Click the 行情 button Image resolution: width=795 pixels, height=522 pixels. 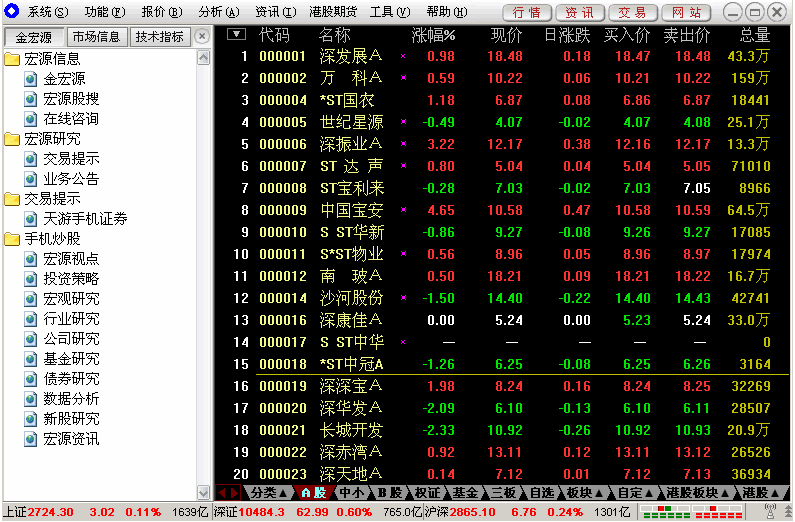526,12
